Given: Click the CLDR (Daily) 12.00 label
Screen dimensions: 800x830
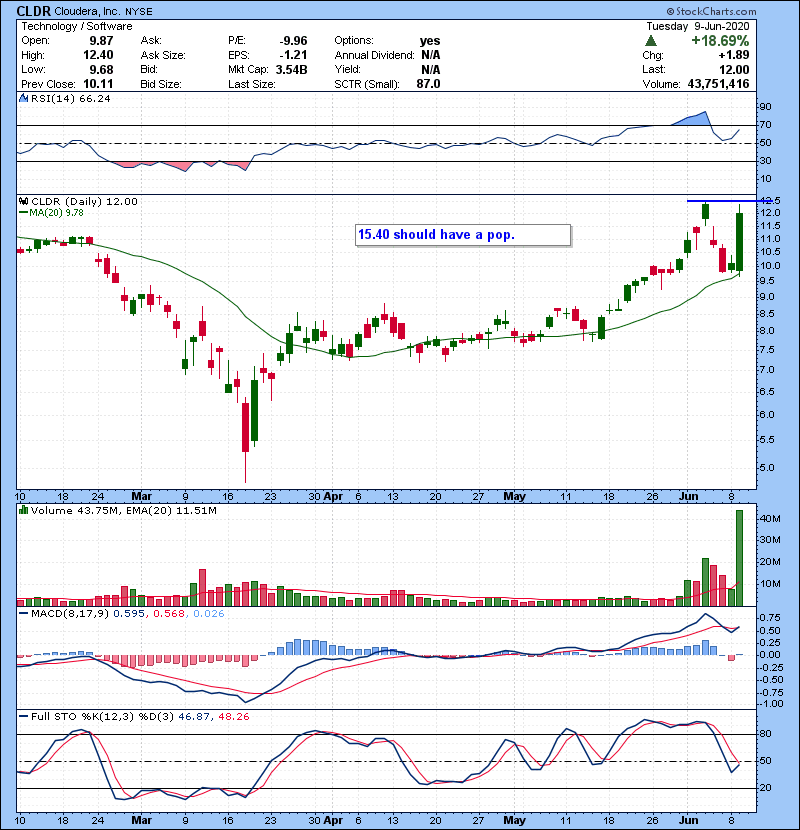Looking at the screenshot, I should tap(84, 201).
